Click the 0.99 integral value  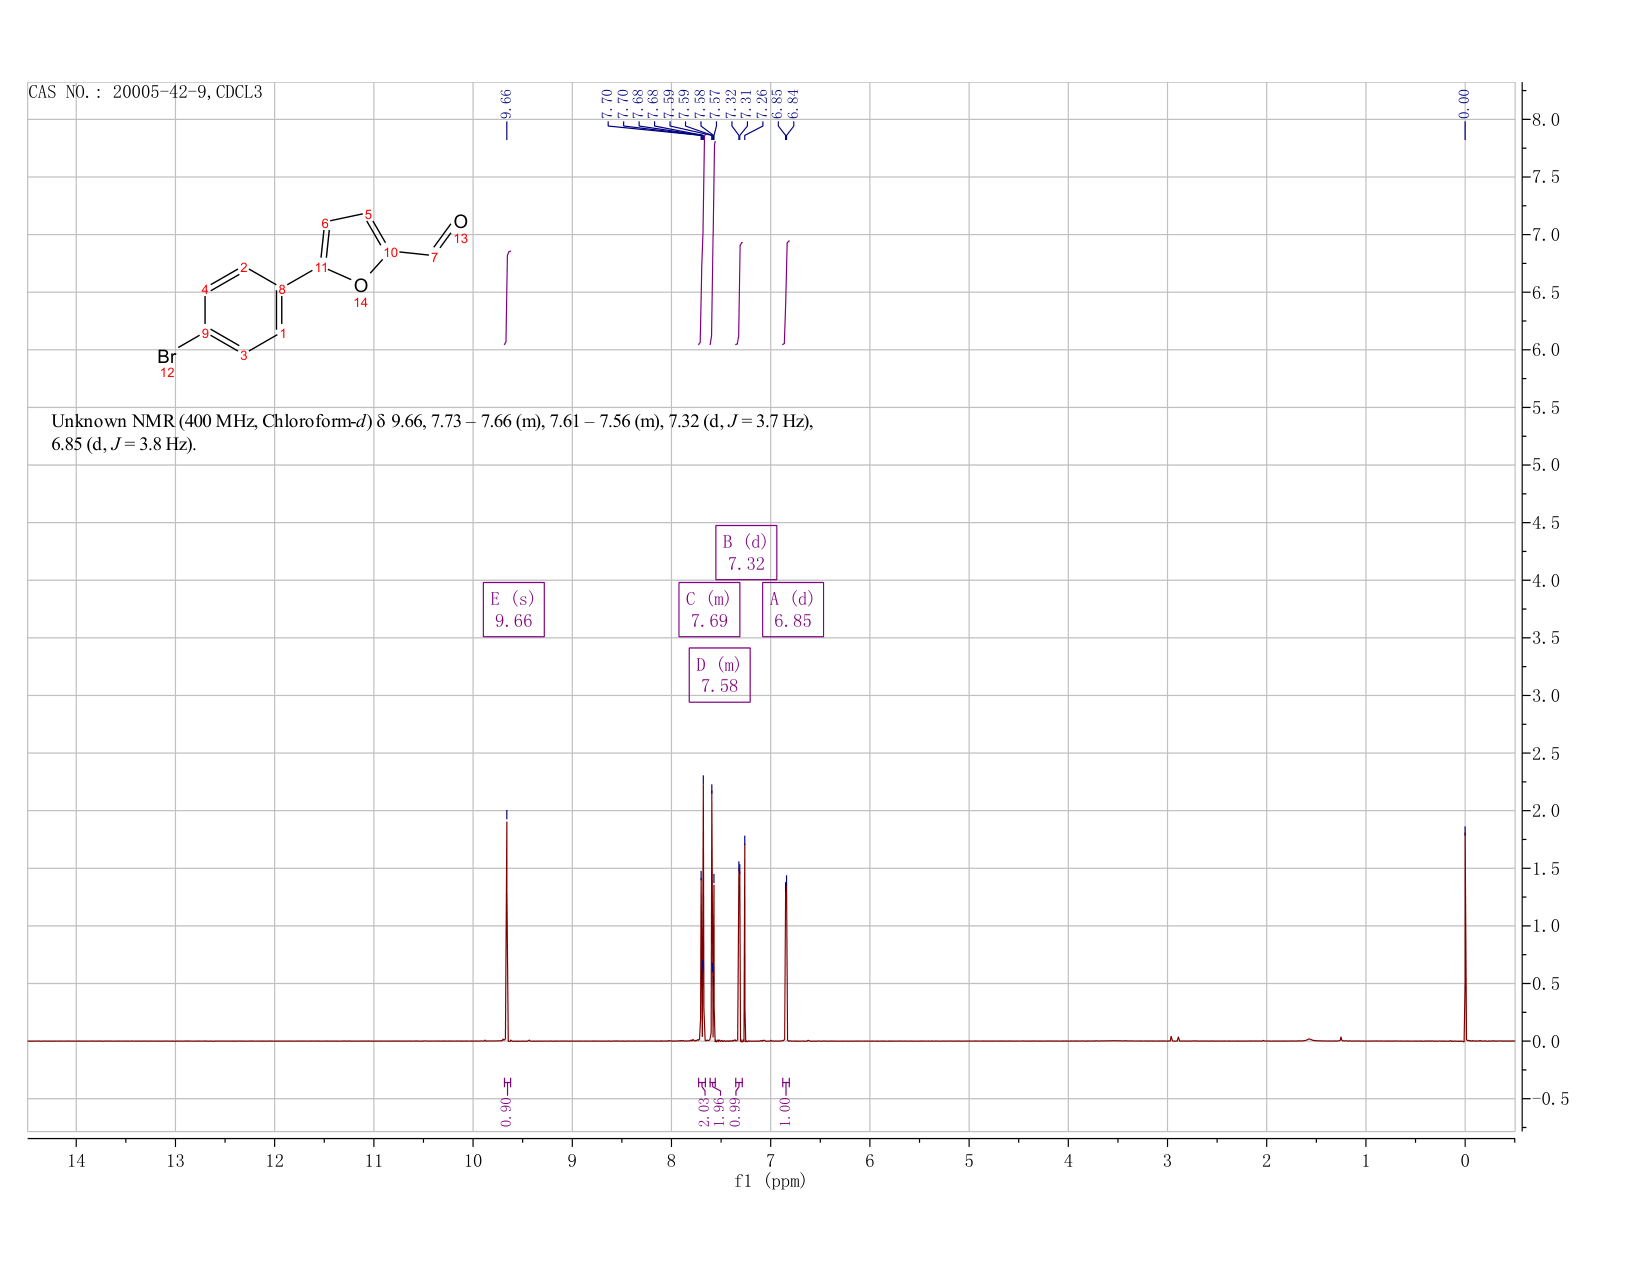(735, 1111)
